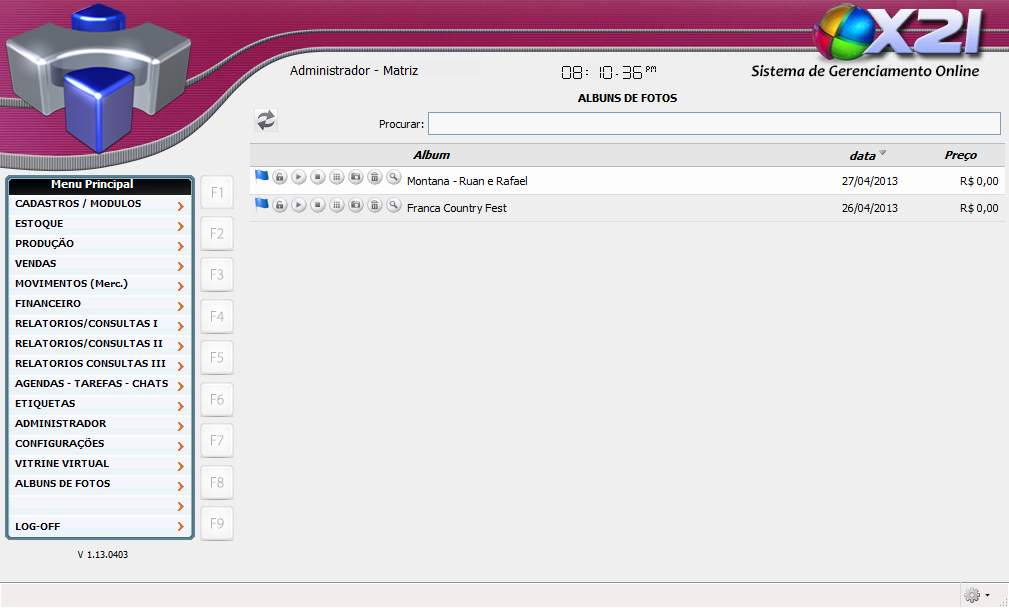Expand the FINANCEIRO menu arrow
This screenshot has height=608, width=1009.
click(180, 306)
